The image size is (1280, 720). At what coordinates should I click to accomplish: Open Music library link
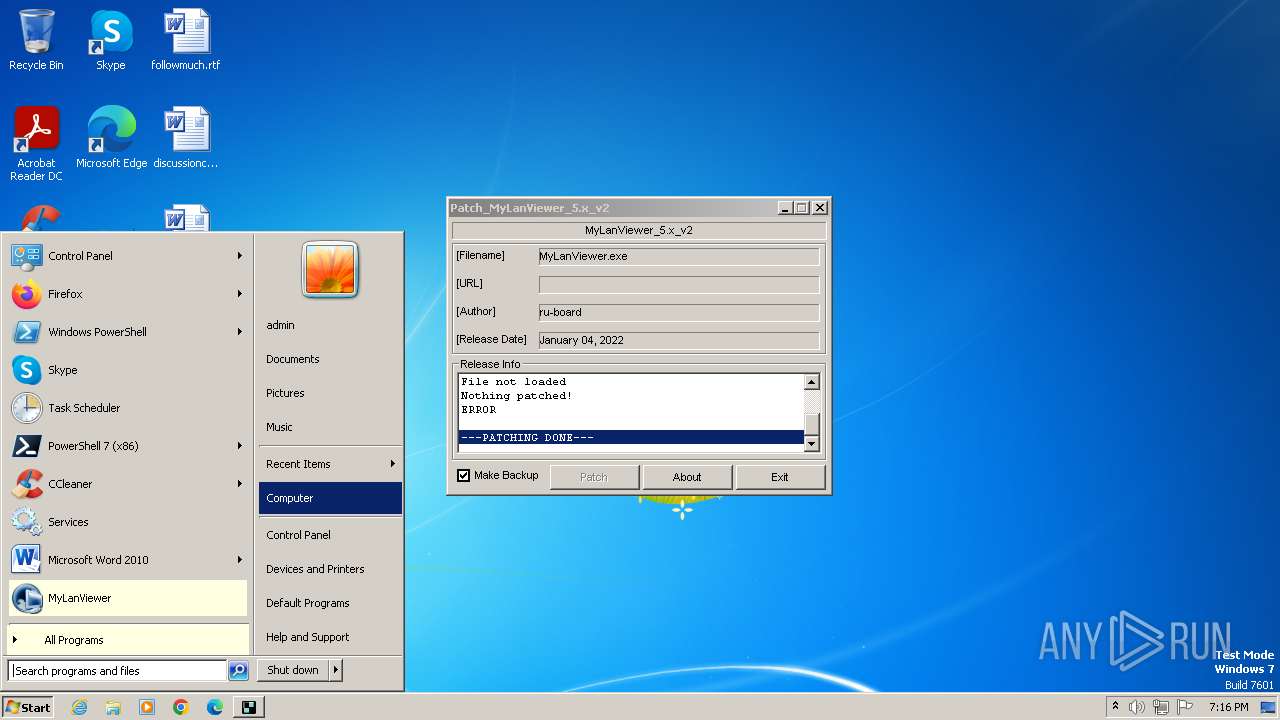pyautogui.click(x=330, y=427)
